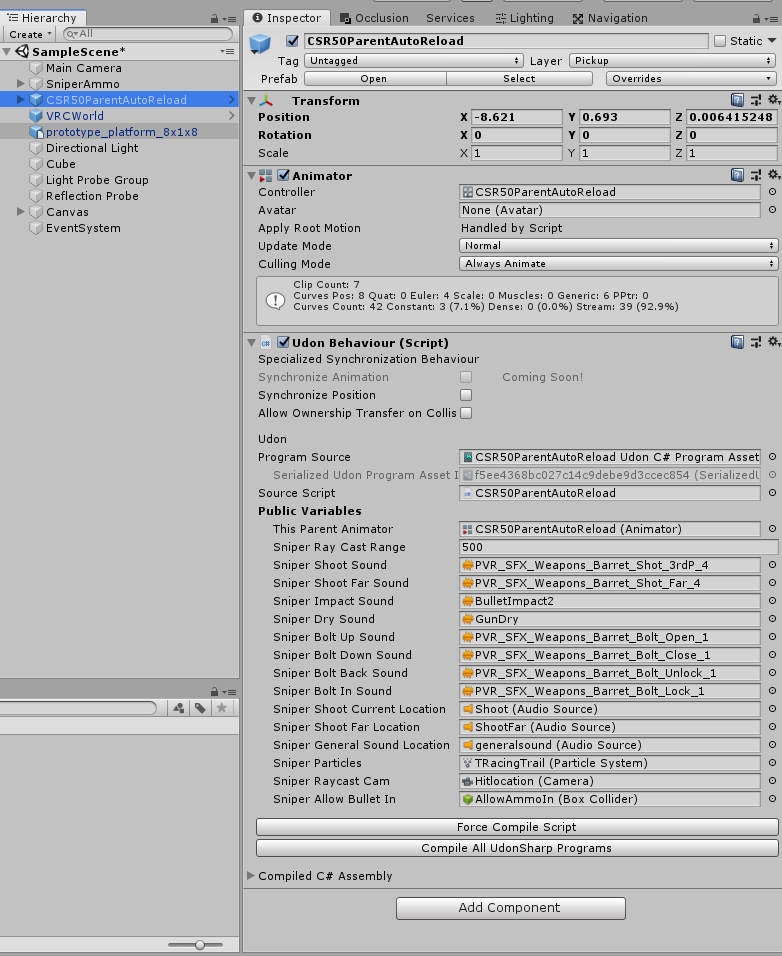
Task: Click object picker for Sniper Shoot Sound
Action: coord(772,565)
